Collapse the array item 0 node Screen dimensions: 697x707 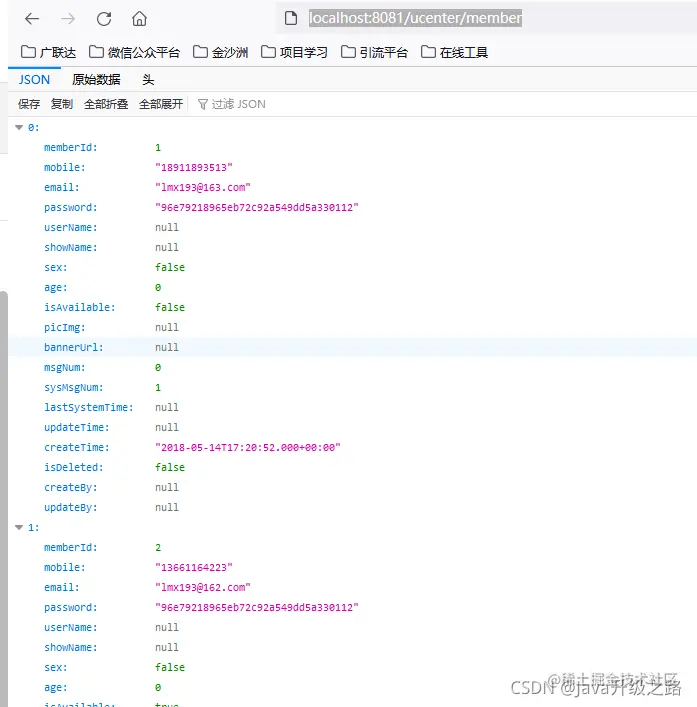(19, 128)
